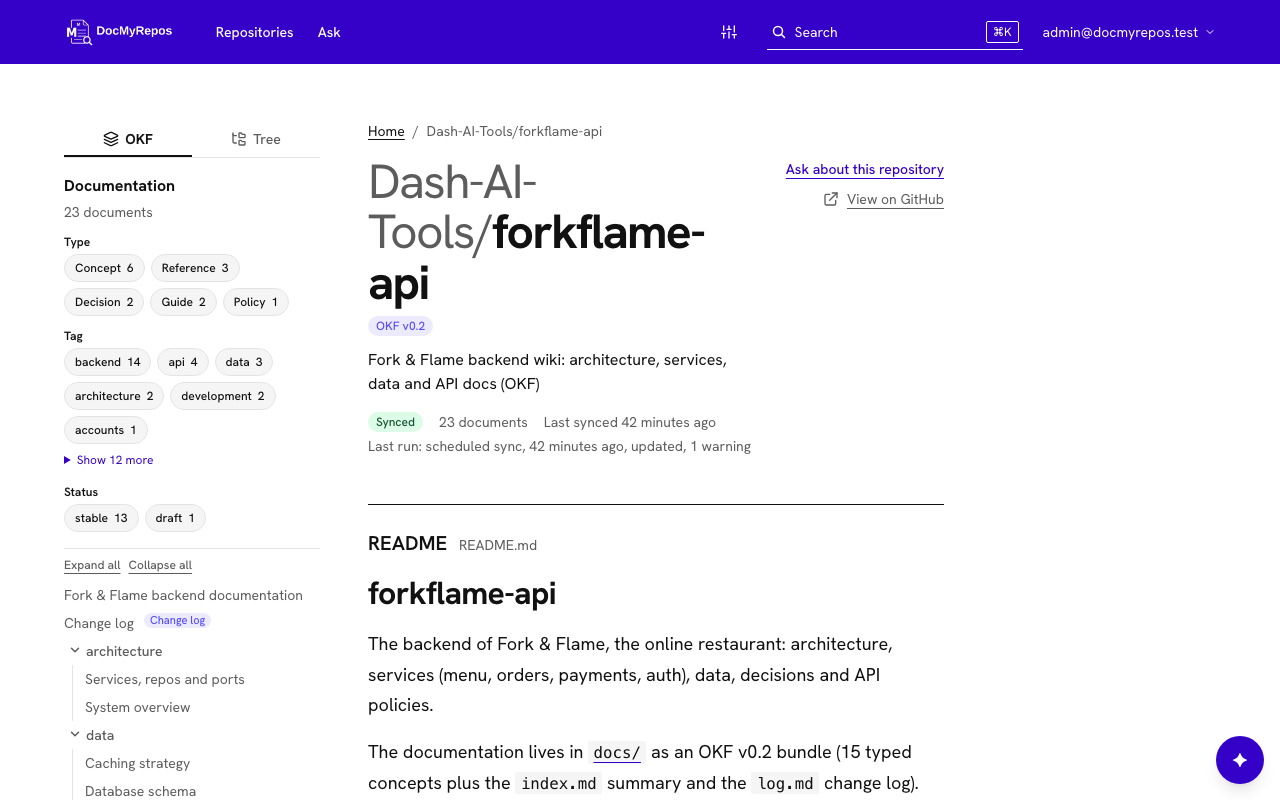This screenshot has height=800, width=1280.
Task: Collapse the architecture tree folder
Action: click(75, 651)
